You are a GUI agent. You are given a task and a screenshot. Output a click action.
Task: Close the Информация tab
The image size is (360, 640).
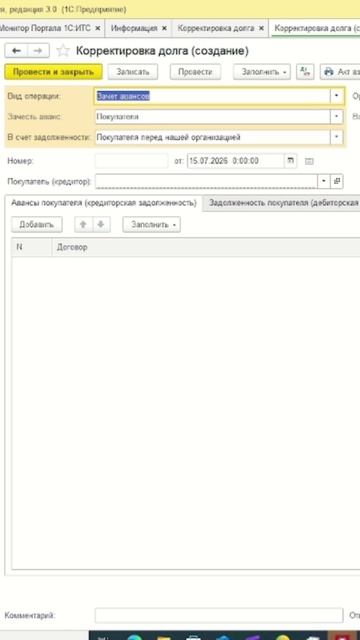coord(164,29)
